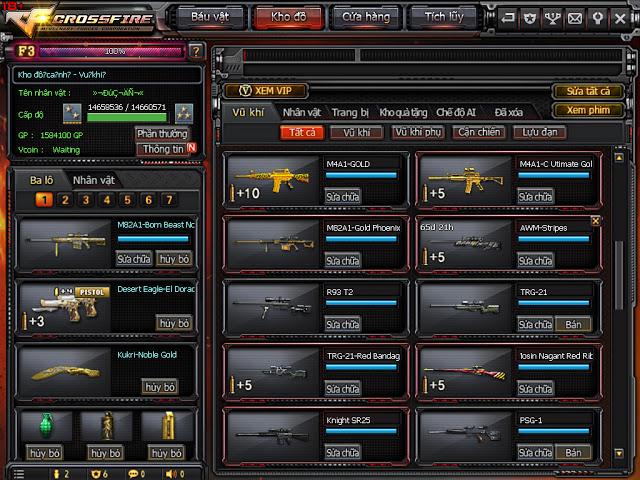Click the Phần thưởng button
The height and width of the screenshot is (480, 640).
(x=162, y=133)
